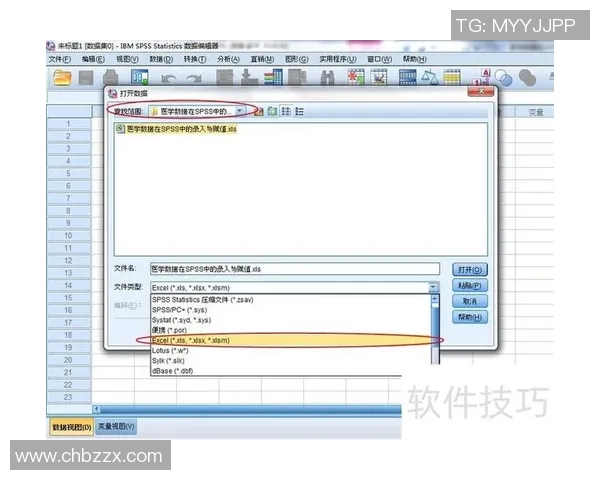Click the Run descriptive statistics icon

[x=297, y=77]
